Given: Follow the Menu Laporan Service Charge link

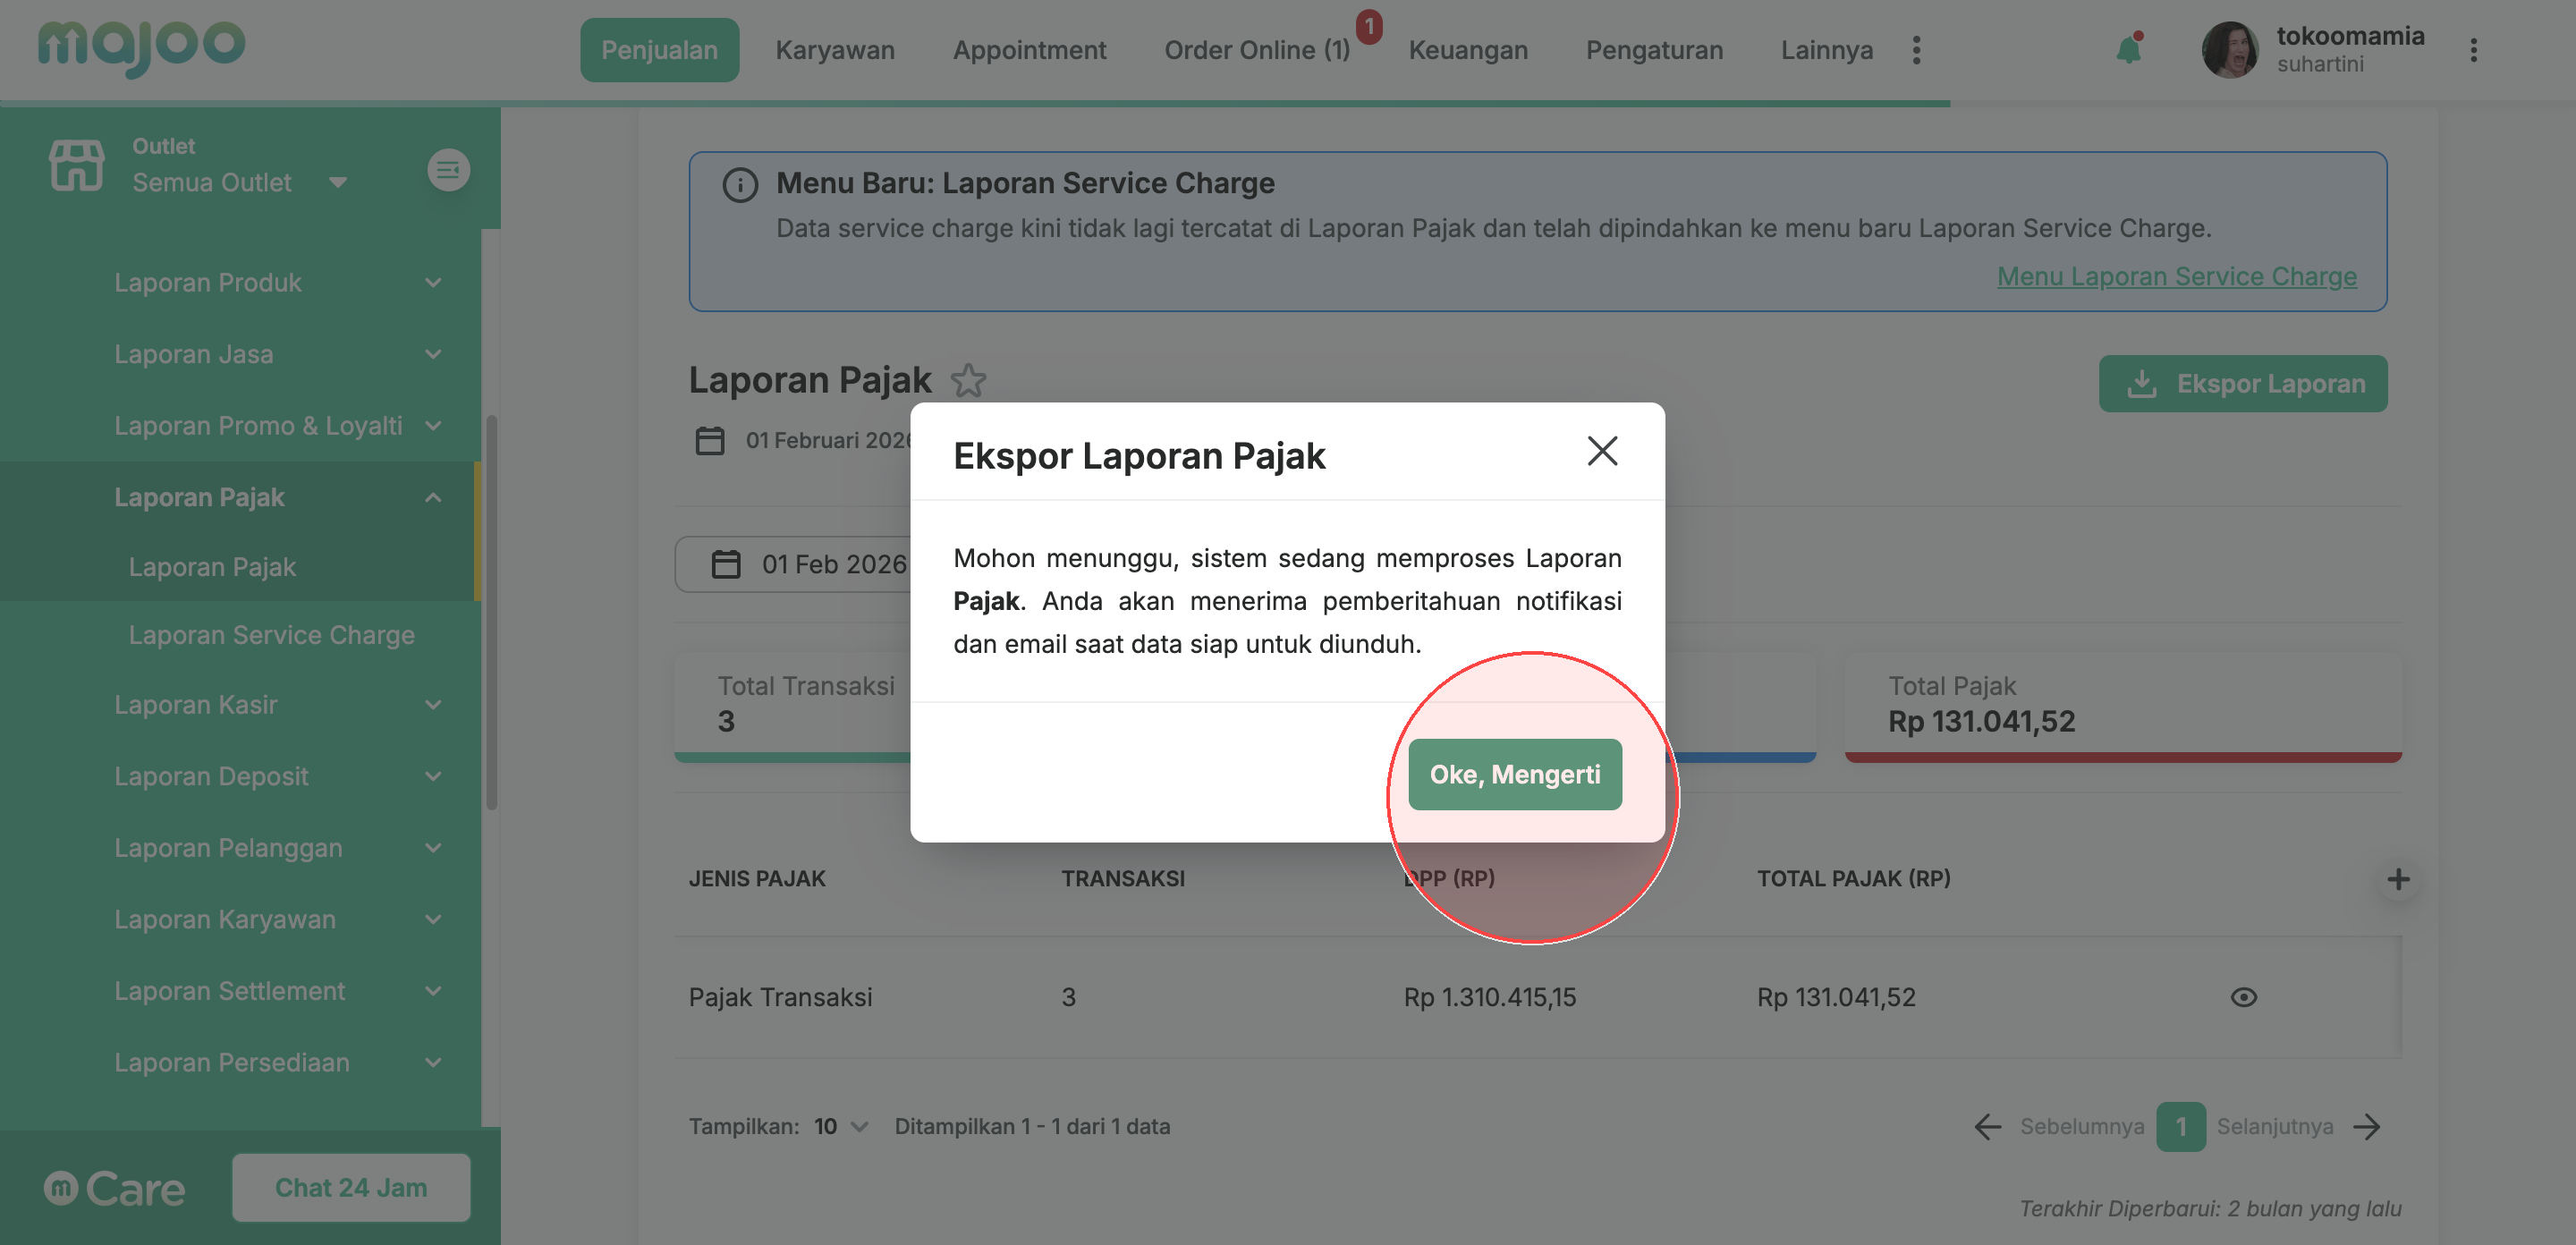Looking at the screenshot, I should [x=2176, y=276].
